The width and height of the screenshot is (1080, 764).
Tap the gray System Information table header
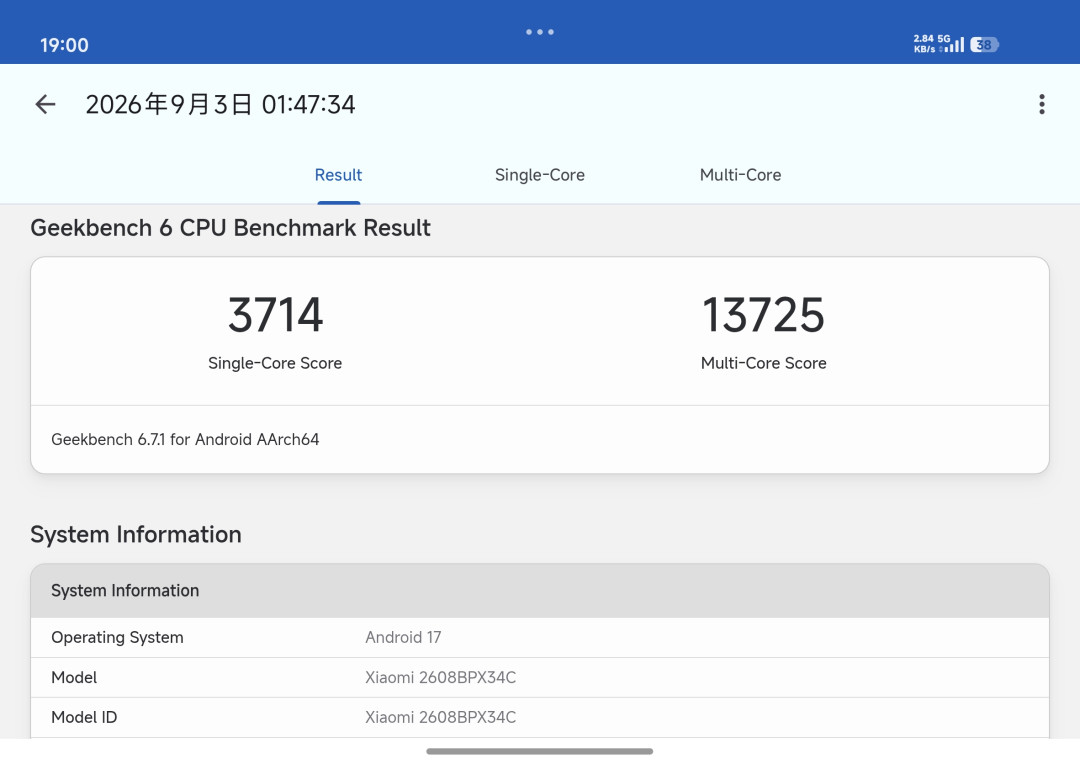click(540, 590)
